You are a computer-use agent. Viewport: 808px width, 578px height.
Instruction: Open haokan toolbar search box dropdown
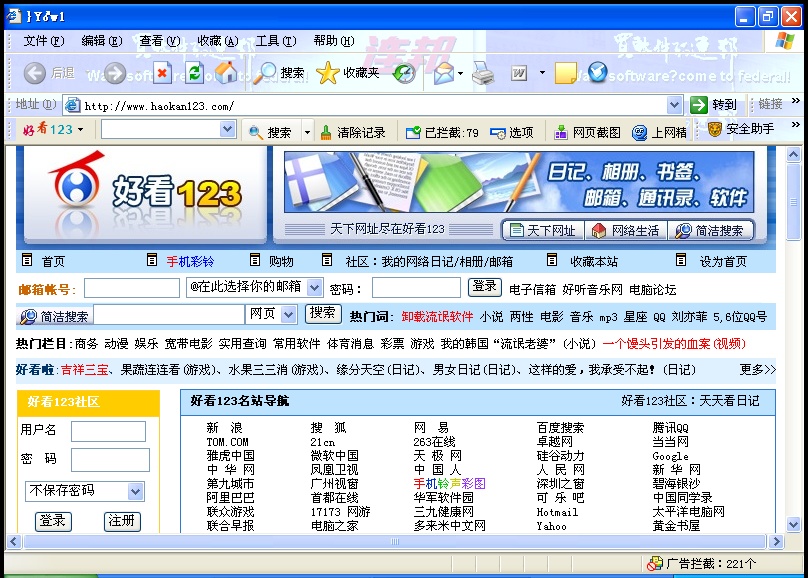point(227,129)
